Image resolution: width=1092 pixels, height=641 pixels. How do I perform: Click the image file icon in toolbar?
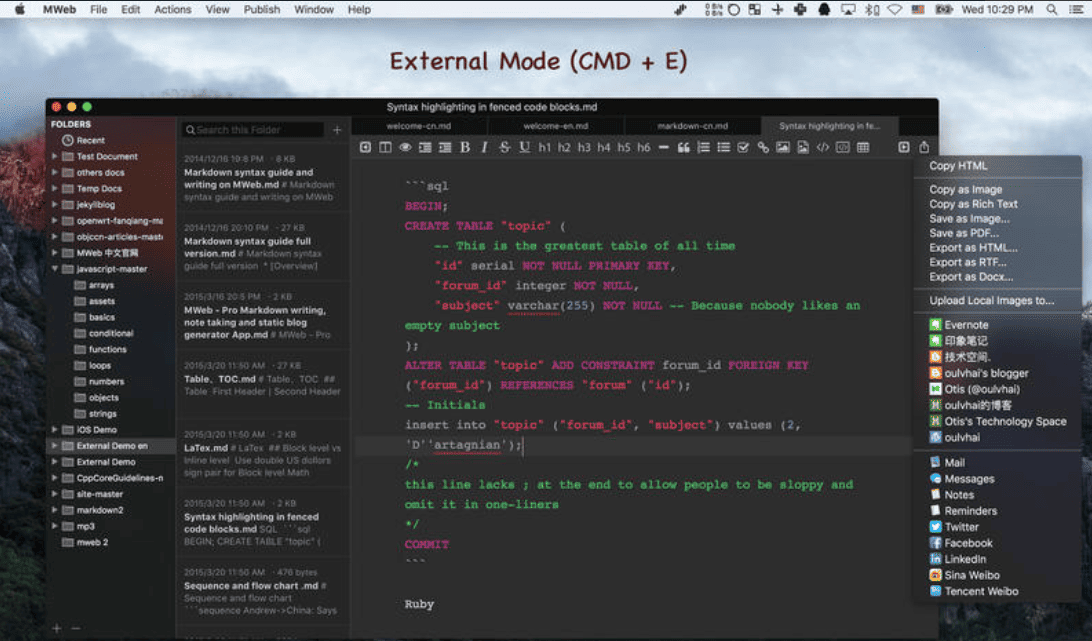803,147
